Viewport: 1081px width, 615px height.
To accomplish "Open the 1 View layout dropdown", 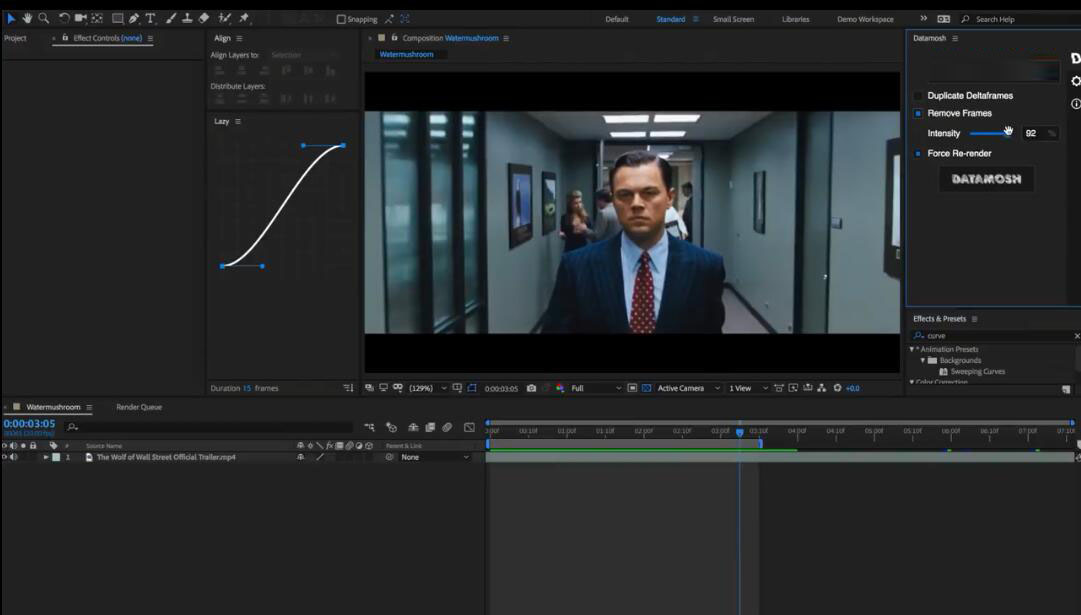I will [x=748, y=388].
